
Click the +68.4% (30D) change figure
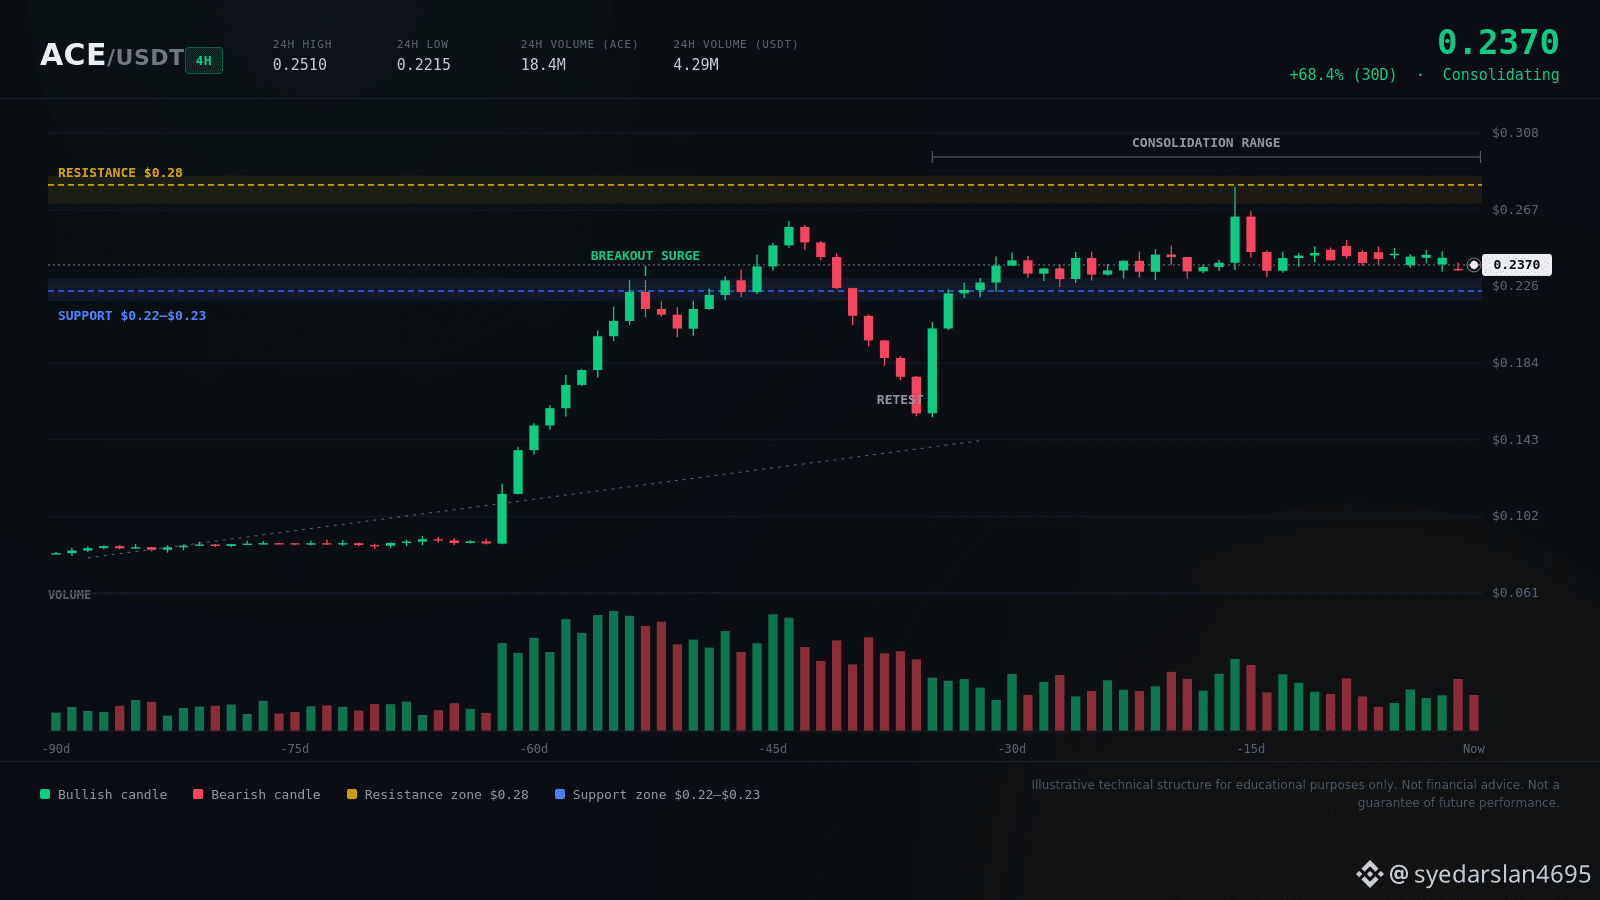1343,75
